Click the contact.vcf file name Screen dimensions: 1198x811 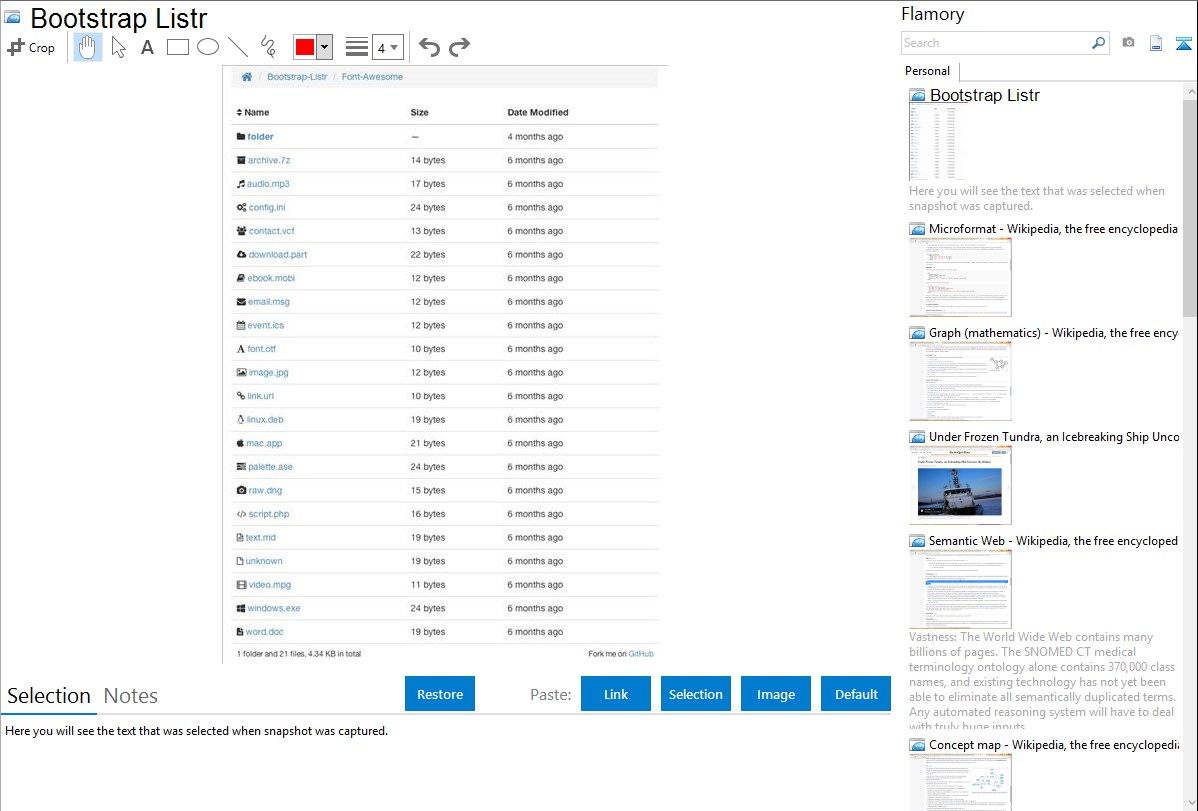pos(271,231)
